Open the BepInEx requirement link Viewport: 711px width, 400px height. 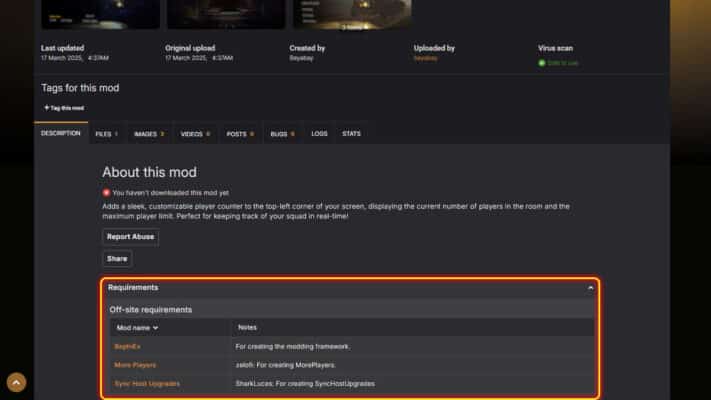(130, 346)
